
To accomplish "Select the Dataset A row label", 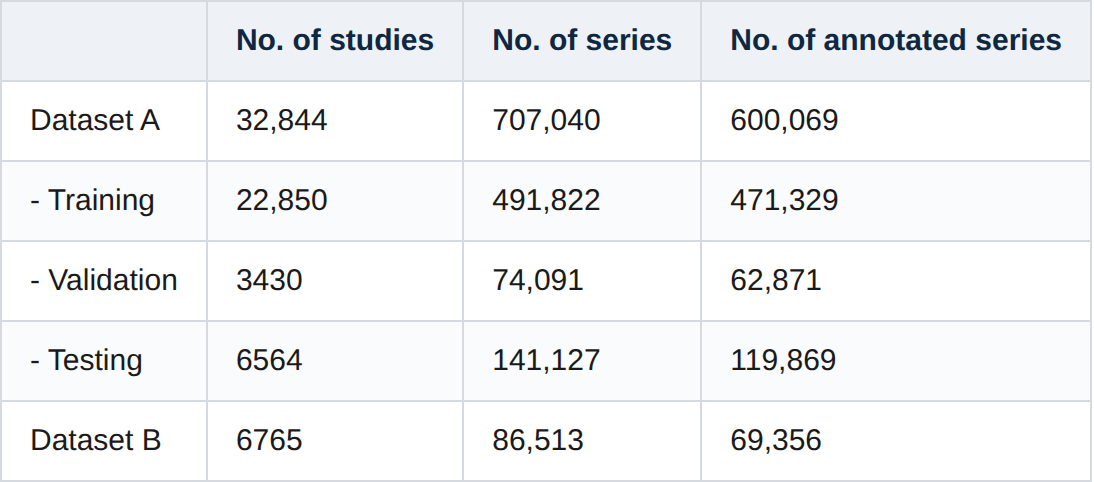I will 95,121.
